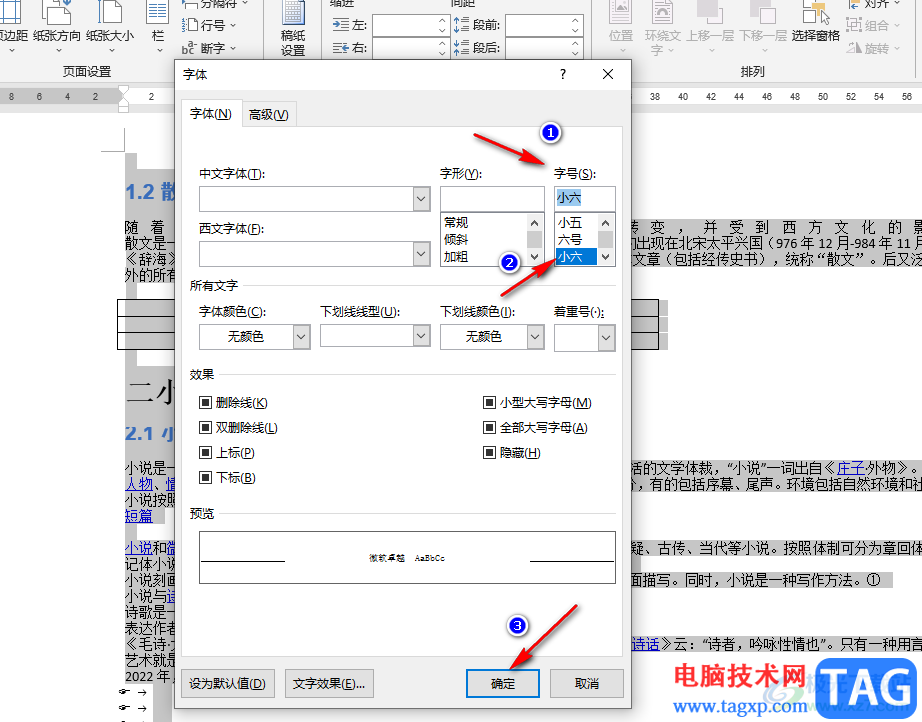Open the columns (栏) menu
This screenshot has width=922, height=722.
tap(158, 28)
